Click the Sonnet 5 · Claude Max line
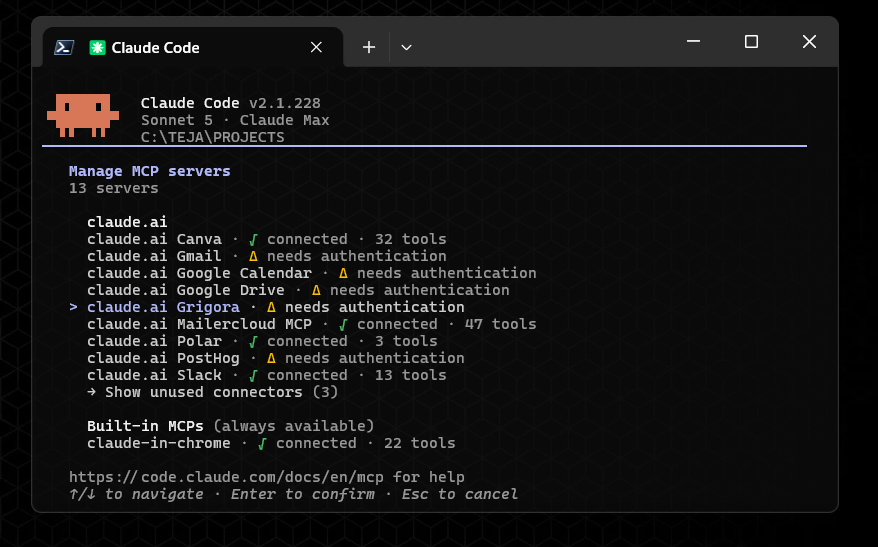Viewport: 878px width, 547px height. coord(235,120)
